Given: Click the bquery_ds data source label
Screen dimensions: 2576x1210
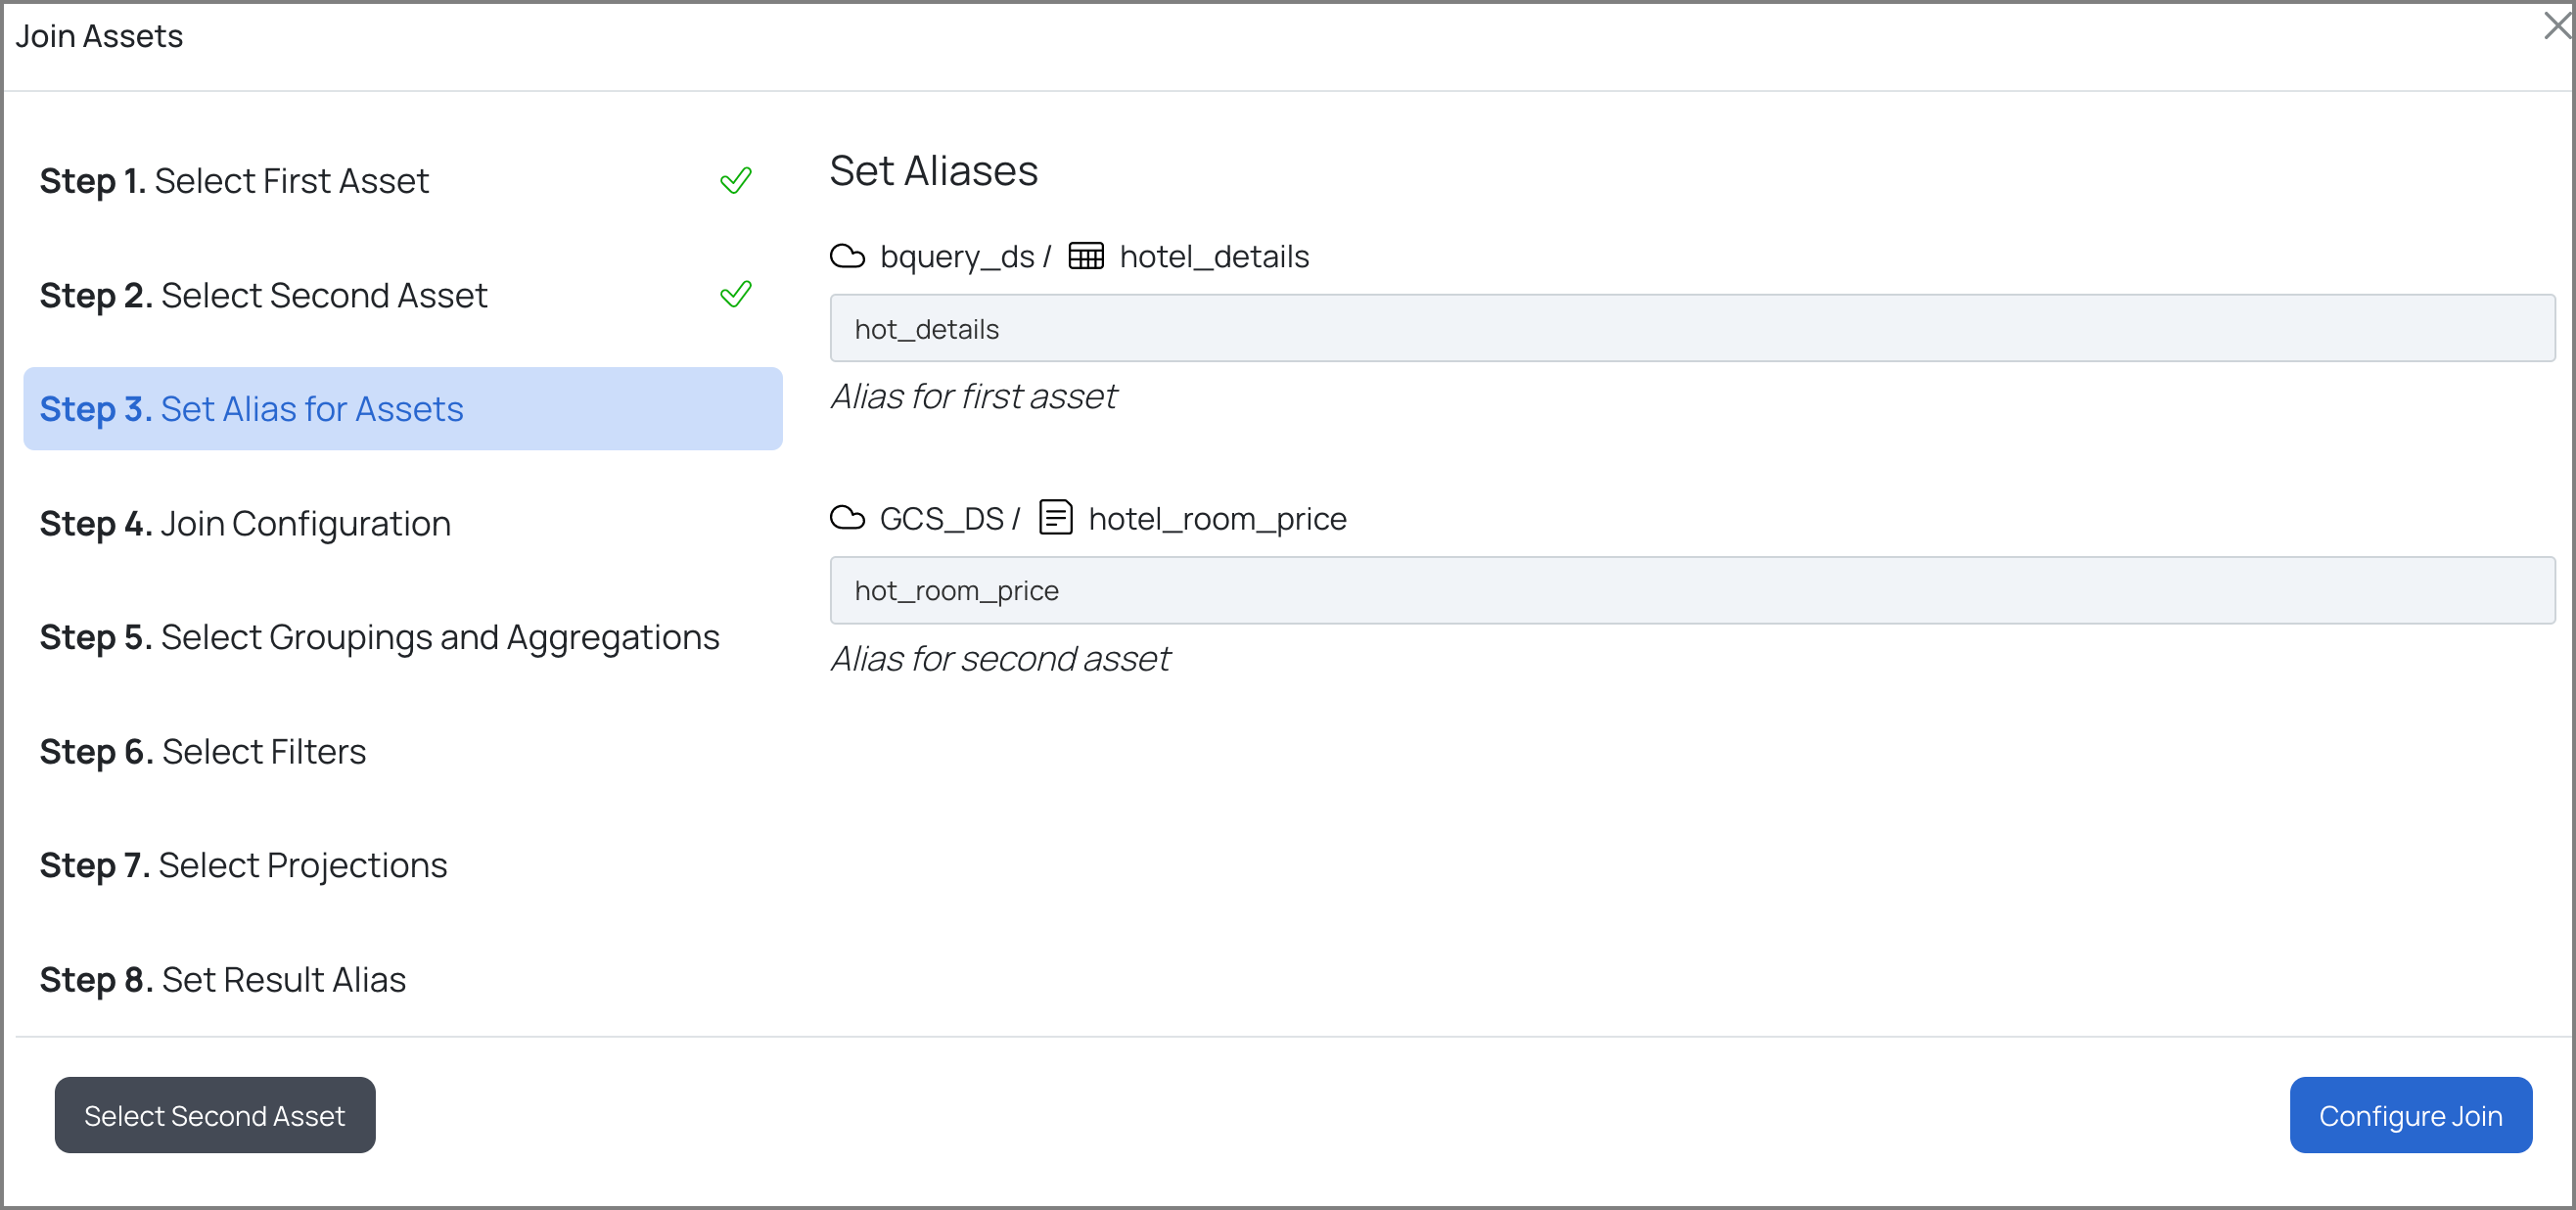Looking at the screenshot, I should (x=957, y=257).
